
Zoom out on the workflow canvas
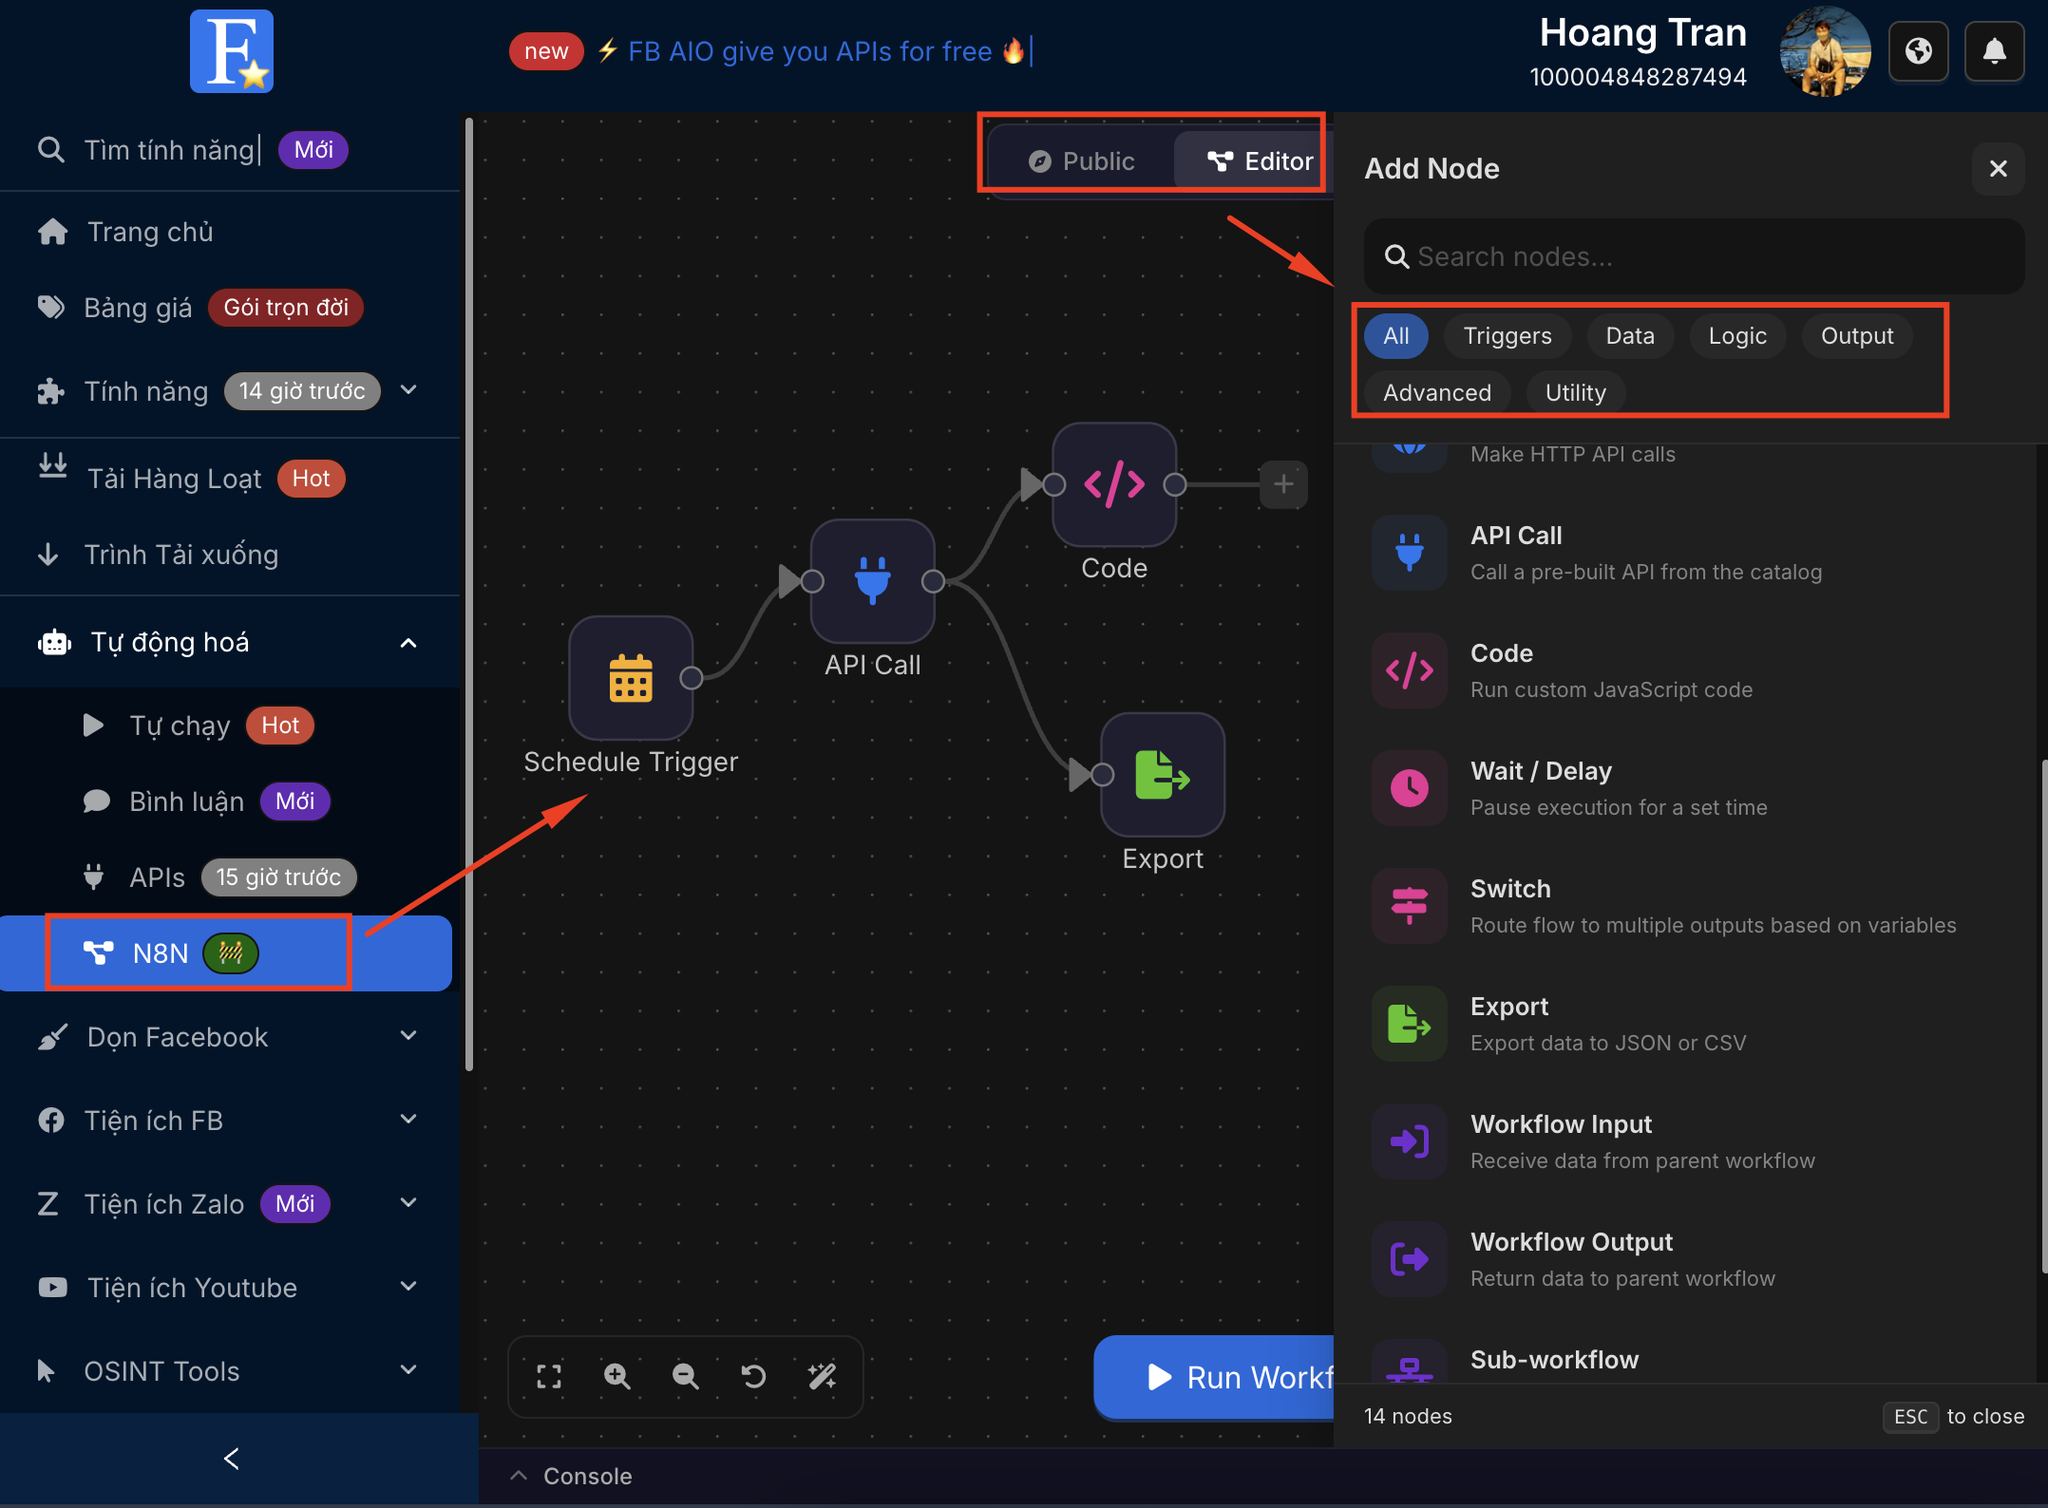[x=685, y=1377]
